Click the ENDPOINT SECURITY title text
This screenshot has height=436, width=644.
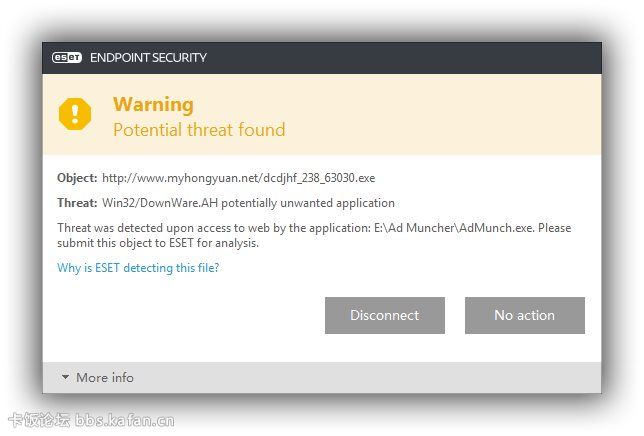(148, 58)
